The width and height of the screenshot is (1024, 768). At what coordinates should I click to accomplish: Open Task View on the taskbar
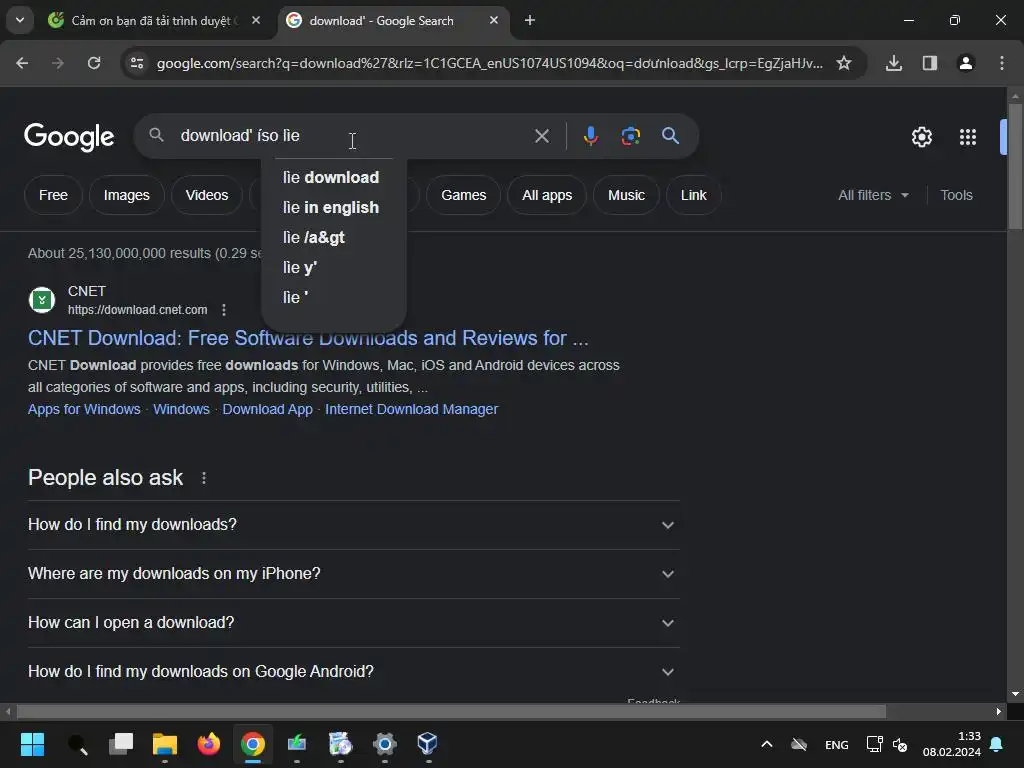coord(121,744)
